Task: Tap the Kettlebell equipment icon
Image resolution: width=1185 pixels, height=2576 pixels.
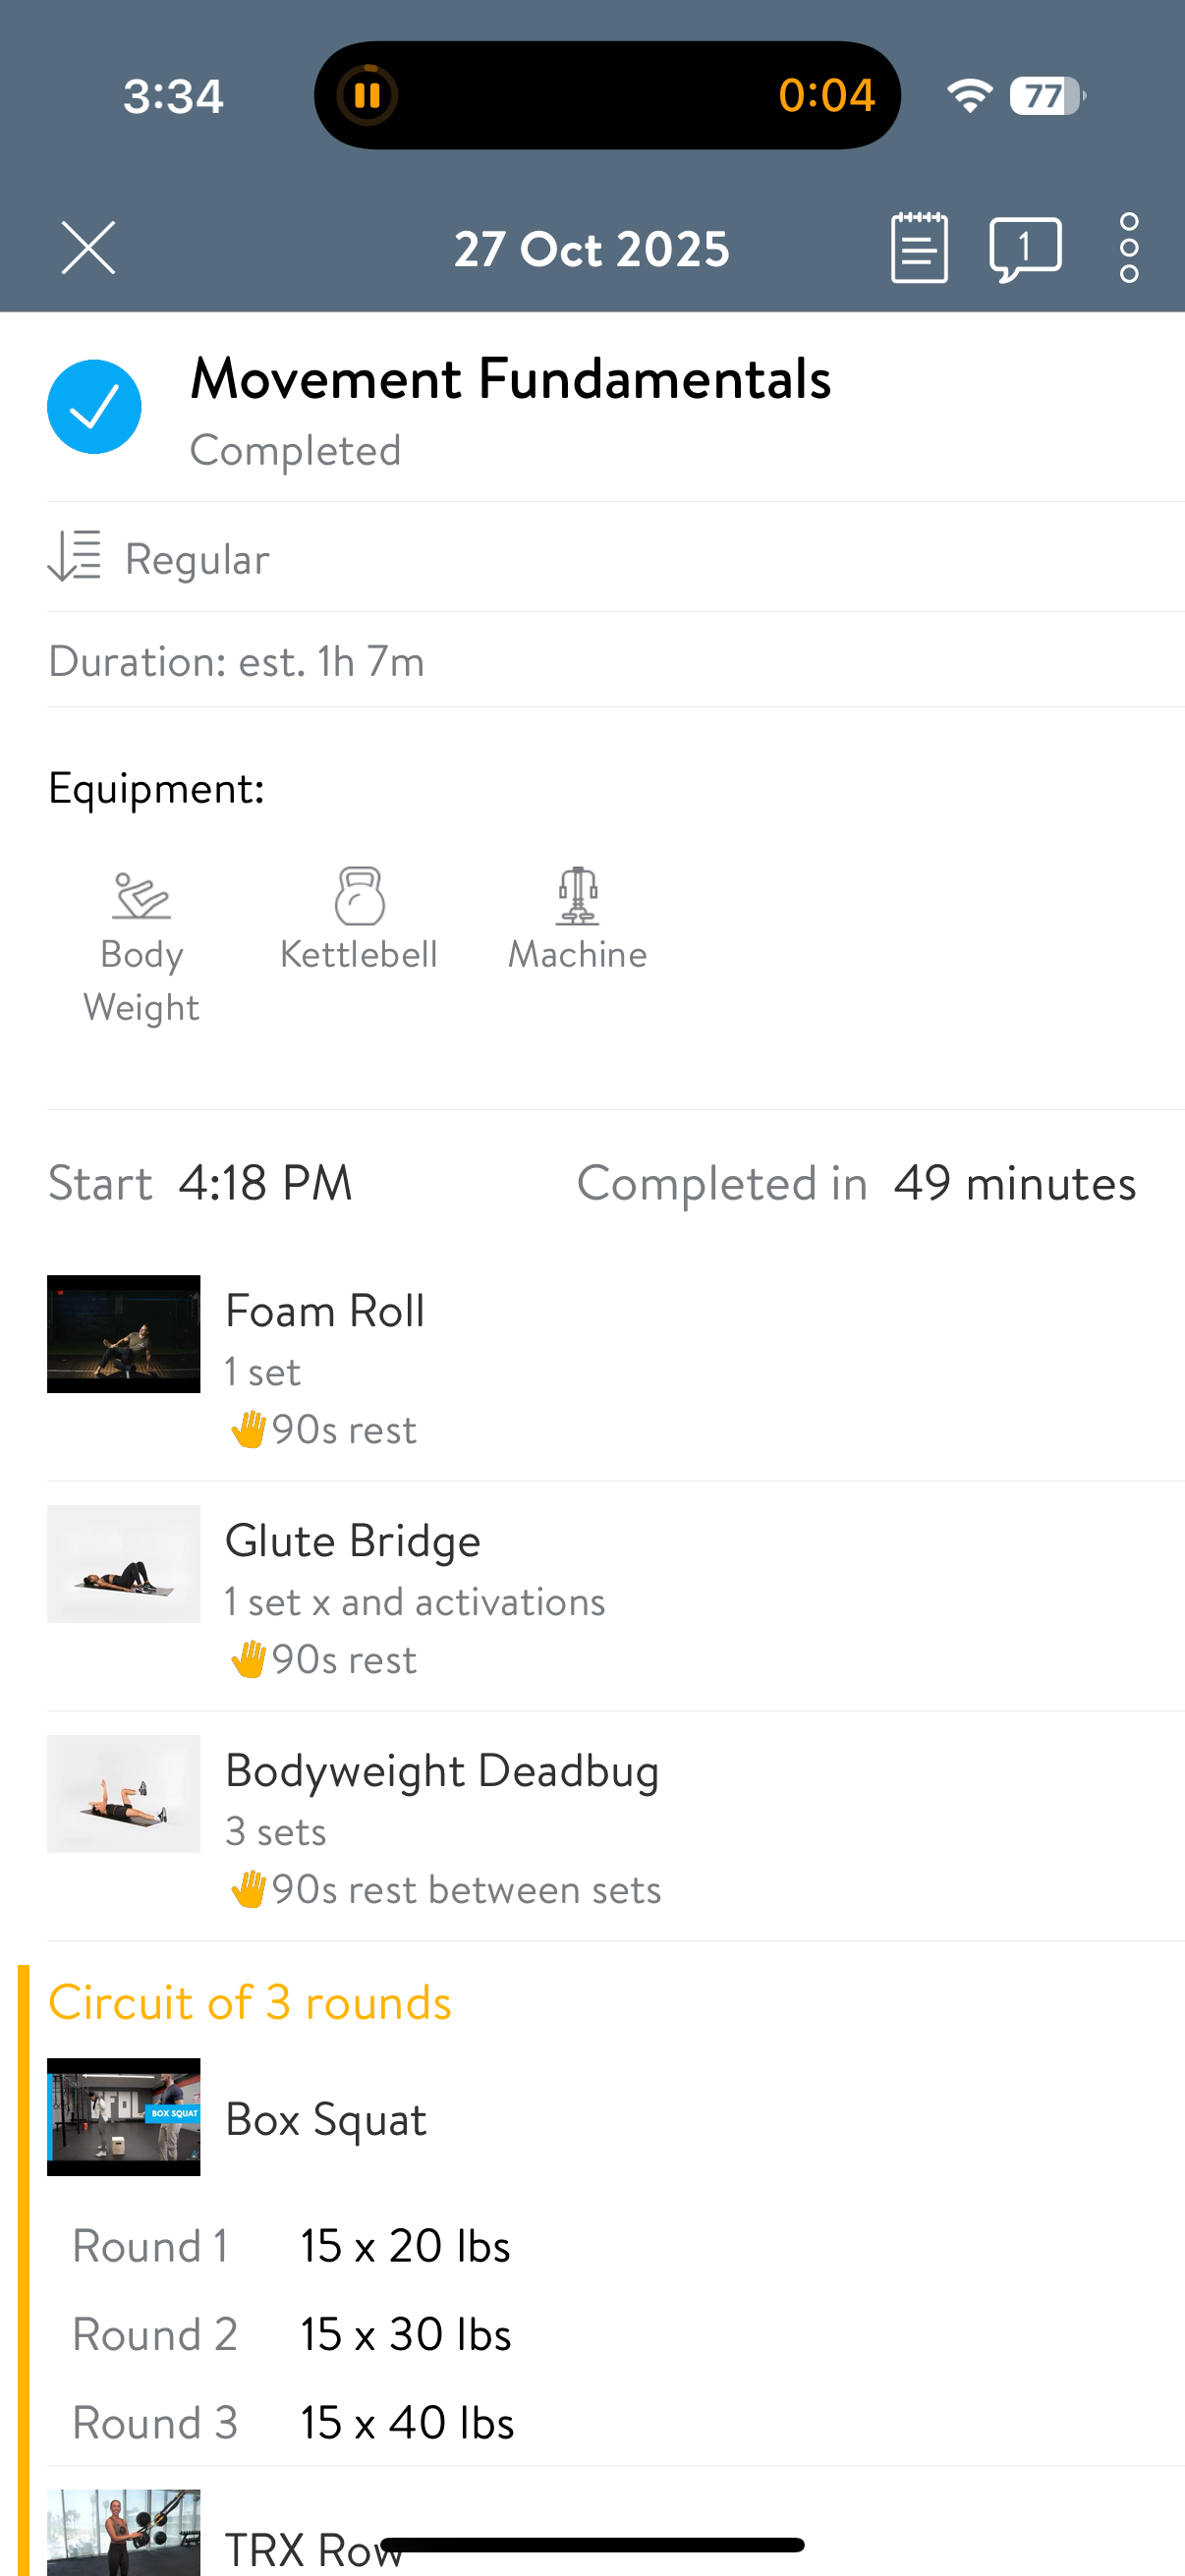Action: (x=359, y=895)
